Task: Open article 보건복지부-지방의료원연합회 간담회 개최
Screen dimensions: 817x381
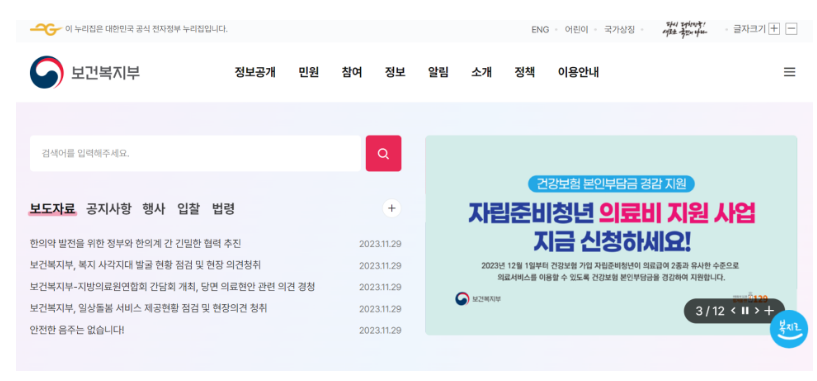Action: click(x=172, y=287)
